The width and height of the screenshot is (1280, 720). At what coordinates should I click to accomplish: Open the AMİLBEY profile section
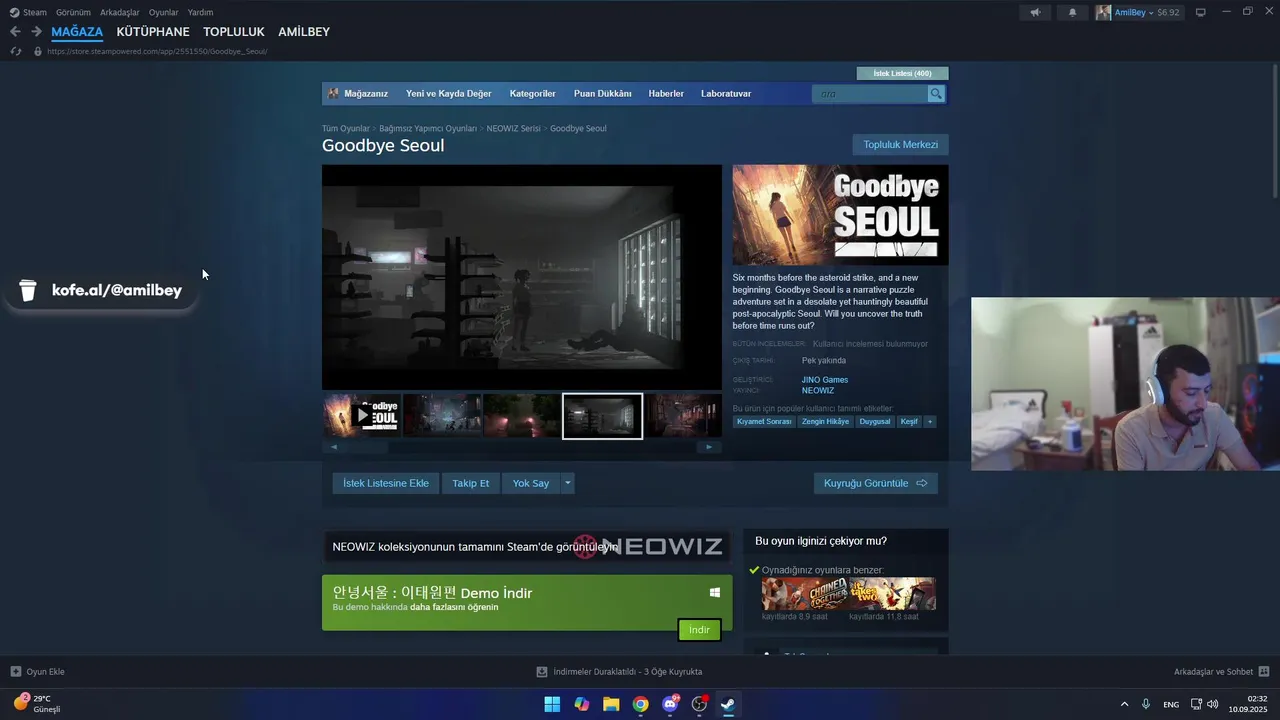pyautogui.click(x=304, y=32)
